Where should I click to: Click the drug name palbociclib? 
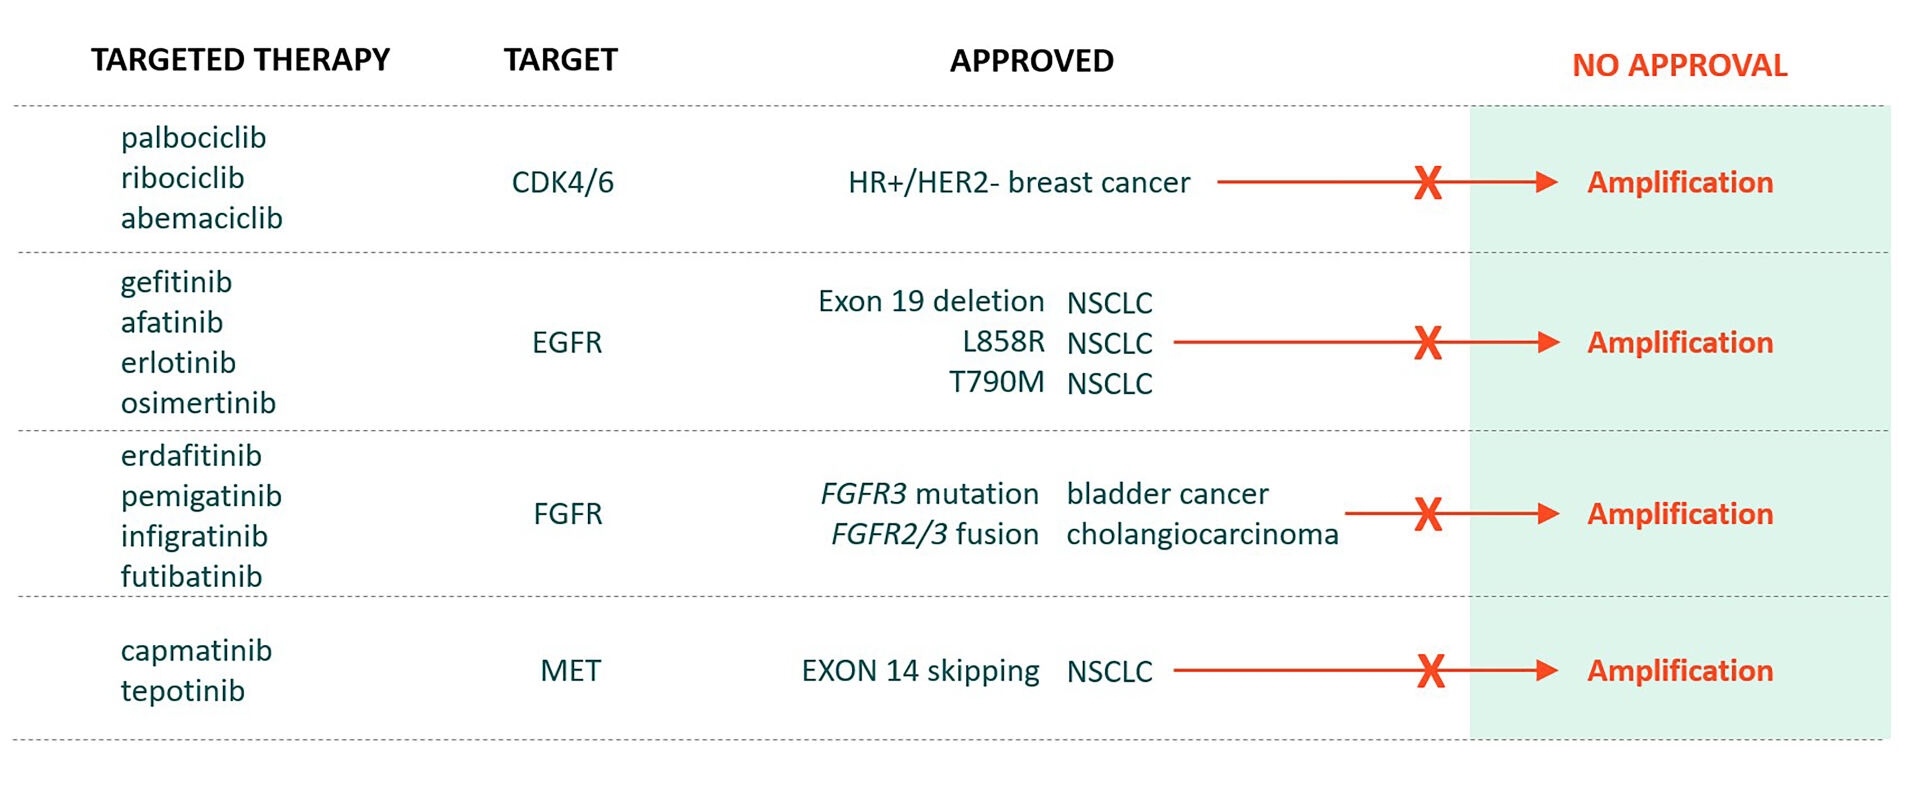click(193, 138)
